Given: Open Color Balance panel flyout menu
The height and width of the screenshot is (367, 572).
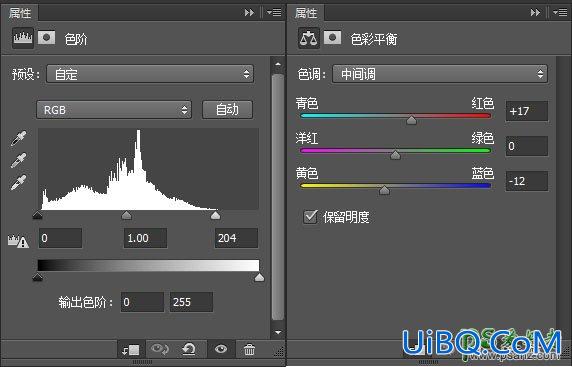Looking at the screenshot, I should [560, 13].
